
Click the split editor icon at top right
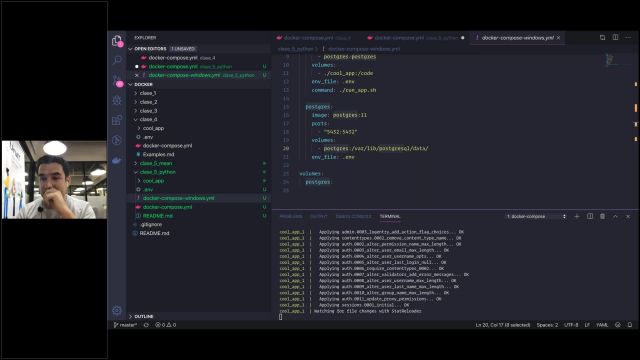(615, 38)
